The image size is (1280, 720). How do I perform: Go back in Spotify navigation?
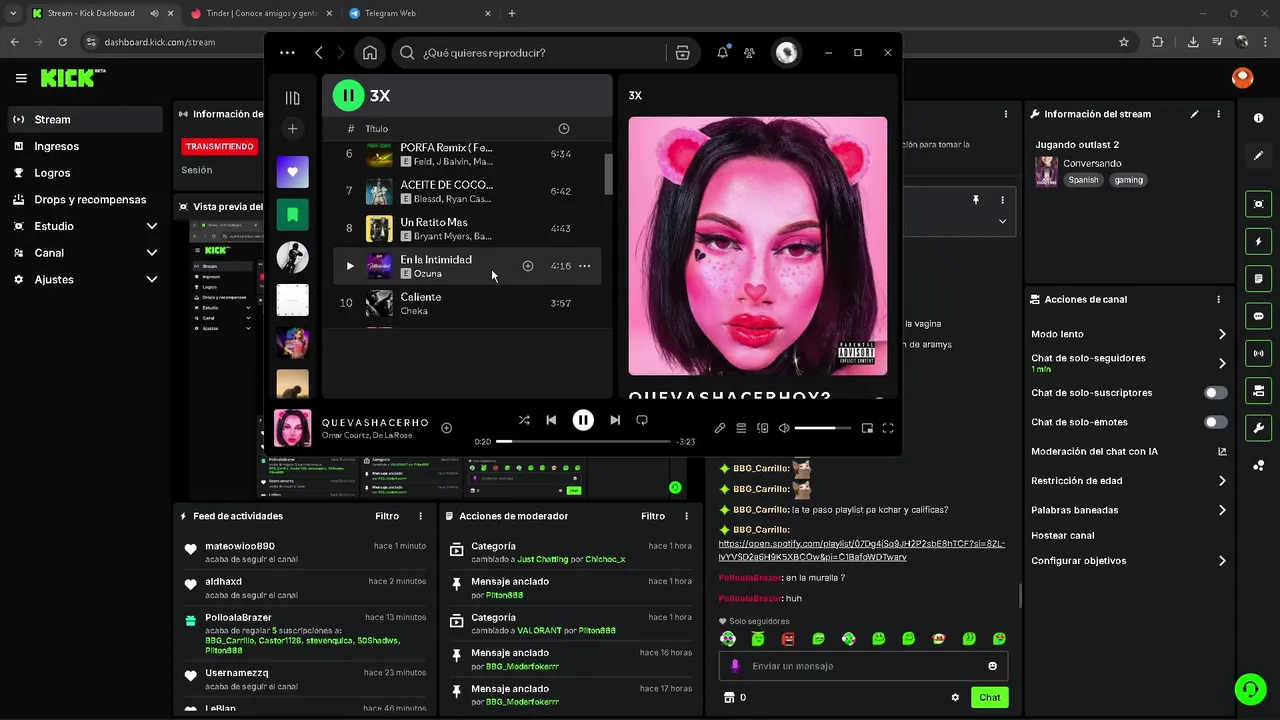click(319, 53)
